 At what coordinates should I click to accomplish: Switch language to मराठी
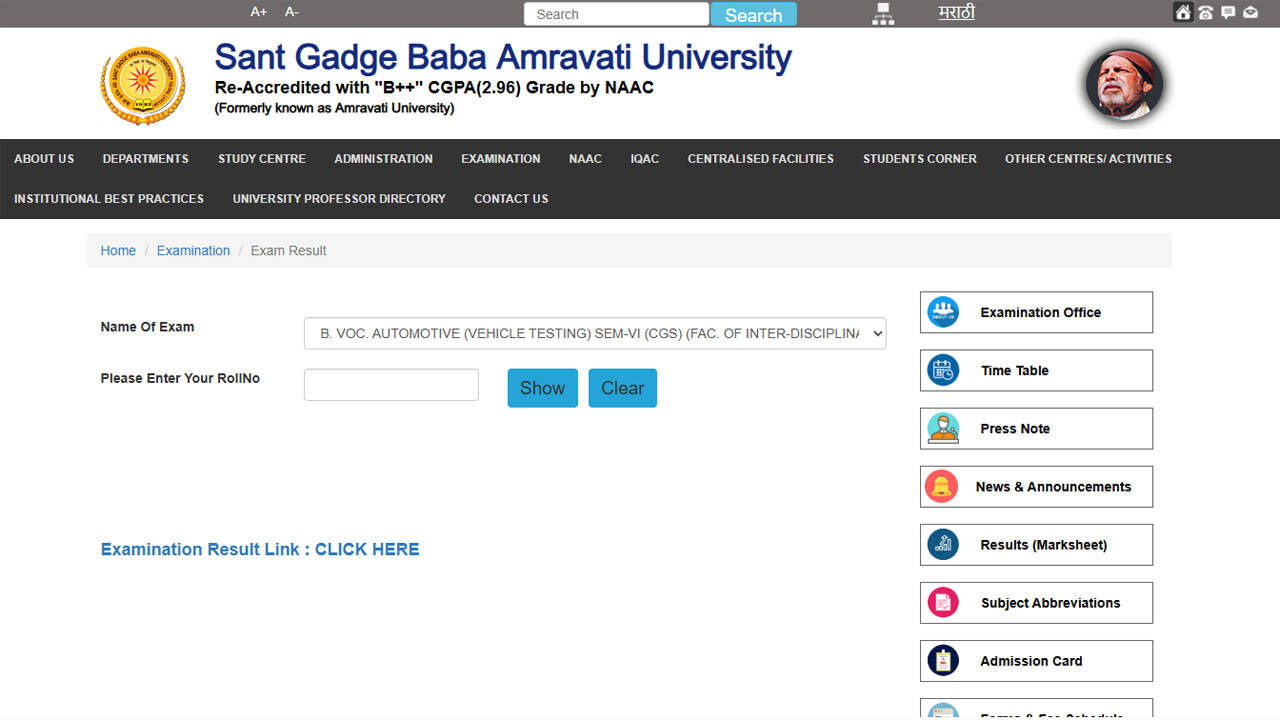click(957, 12)
